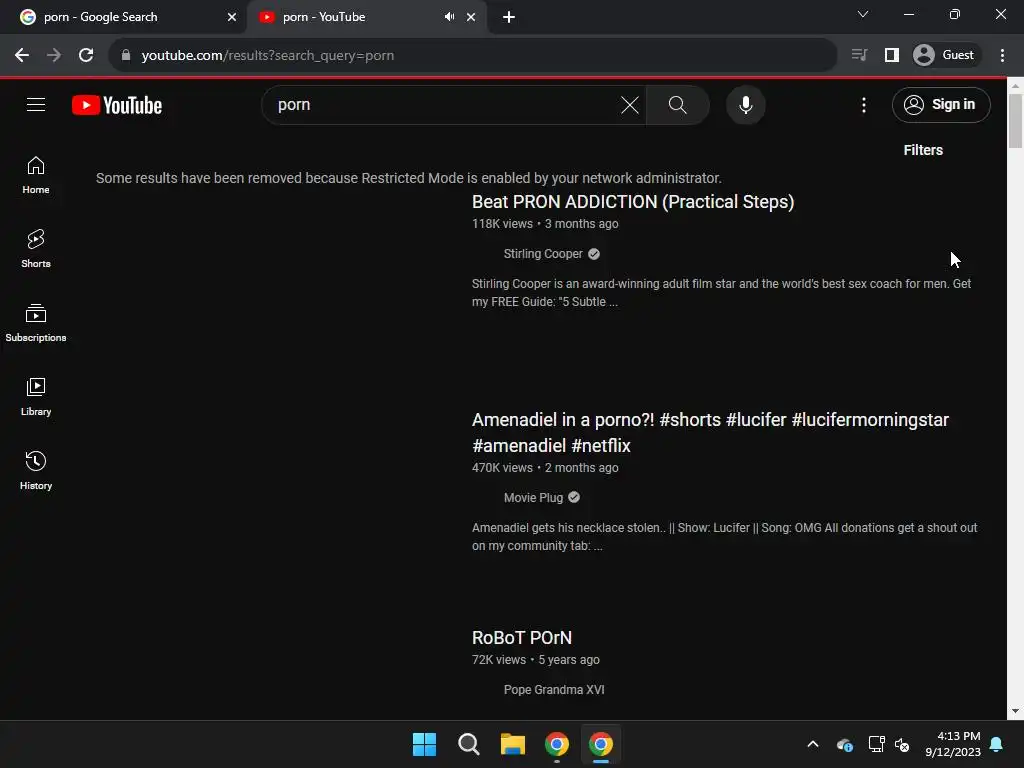Open a new browser tab
The width and height of the screenshot is (1024, 768).
point(509,17)
